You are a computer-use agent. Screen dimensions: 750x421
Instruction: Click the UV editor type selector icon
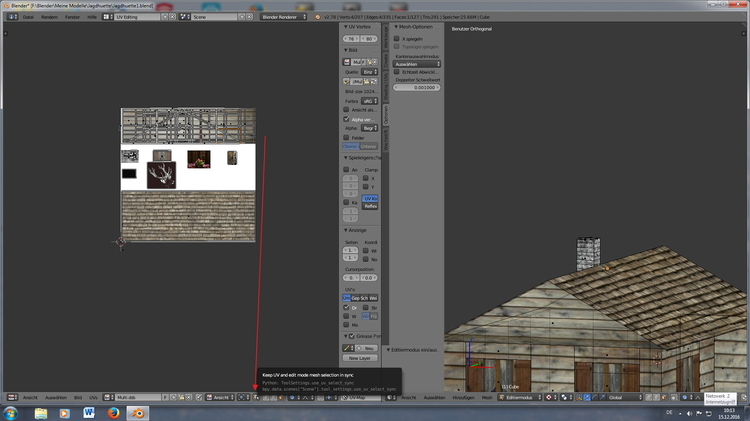[12, 398]
